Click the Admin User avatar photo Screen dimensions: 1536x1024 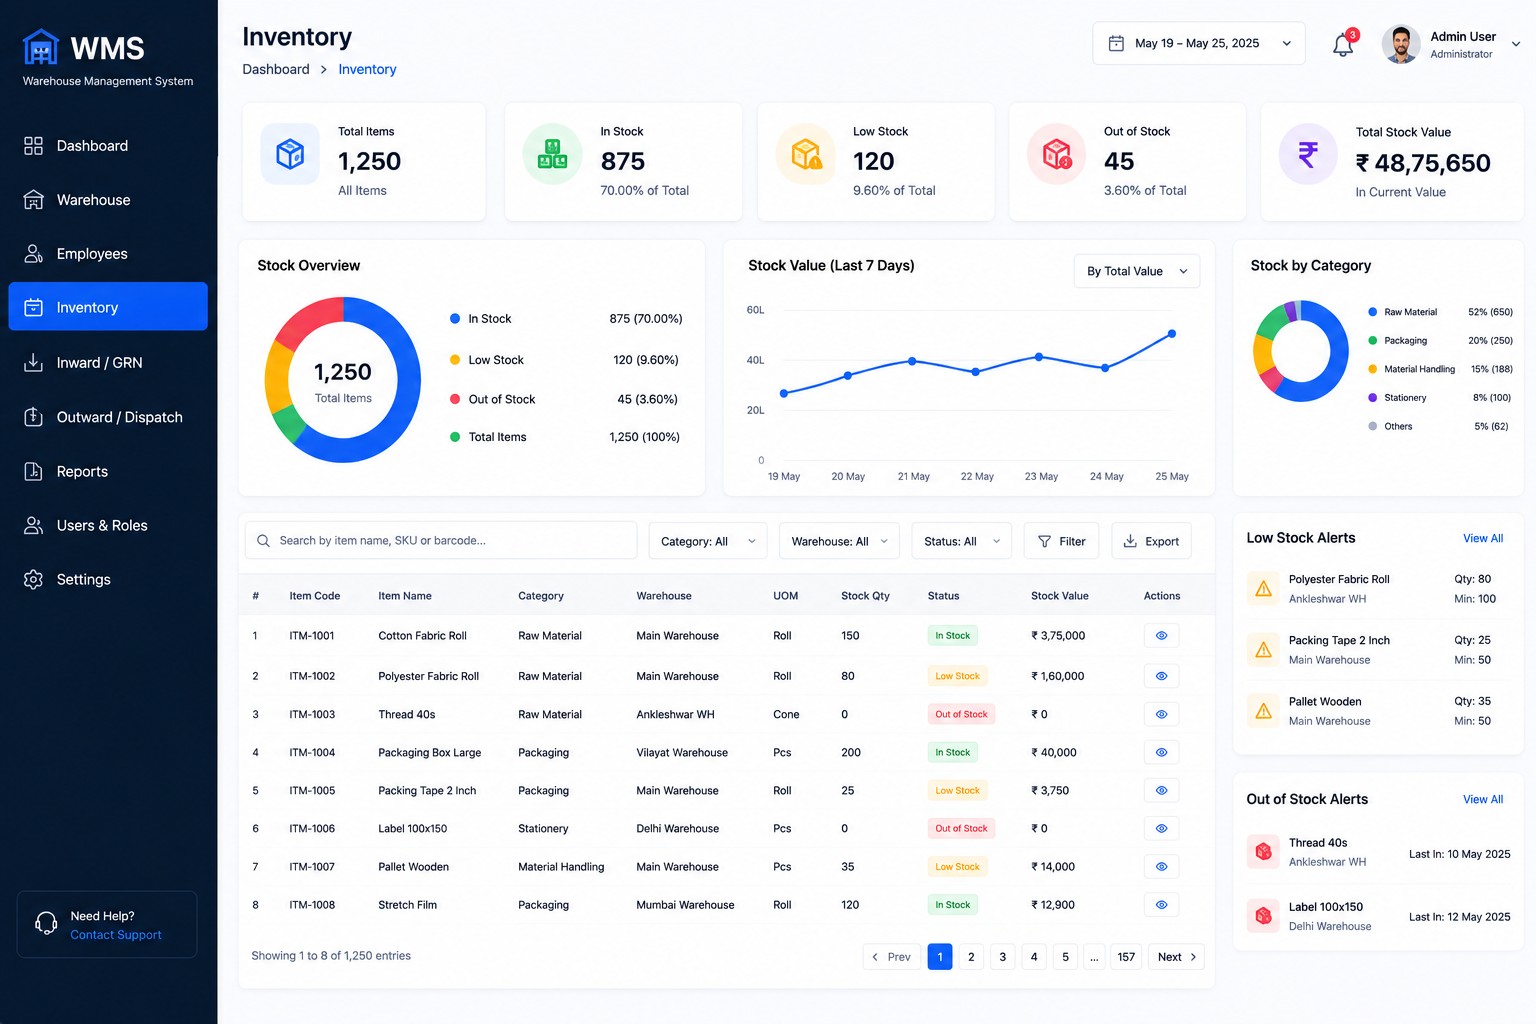point(1401,44)
